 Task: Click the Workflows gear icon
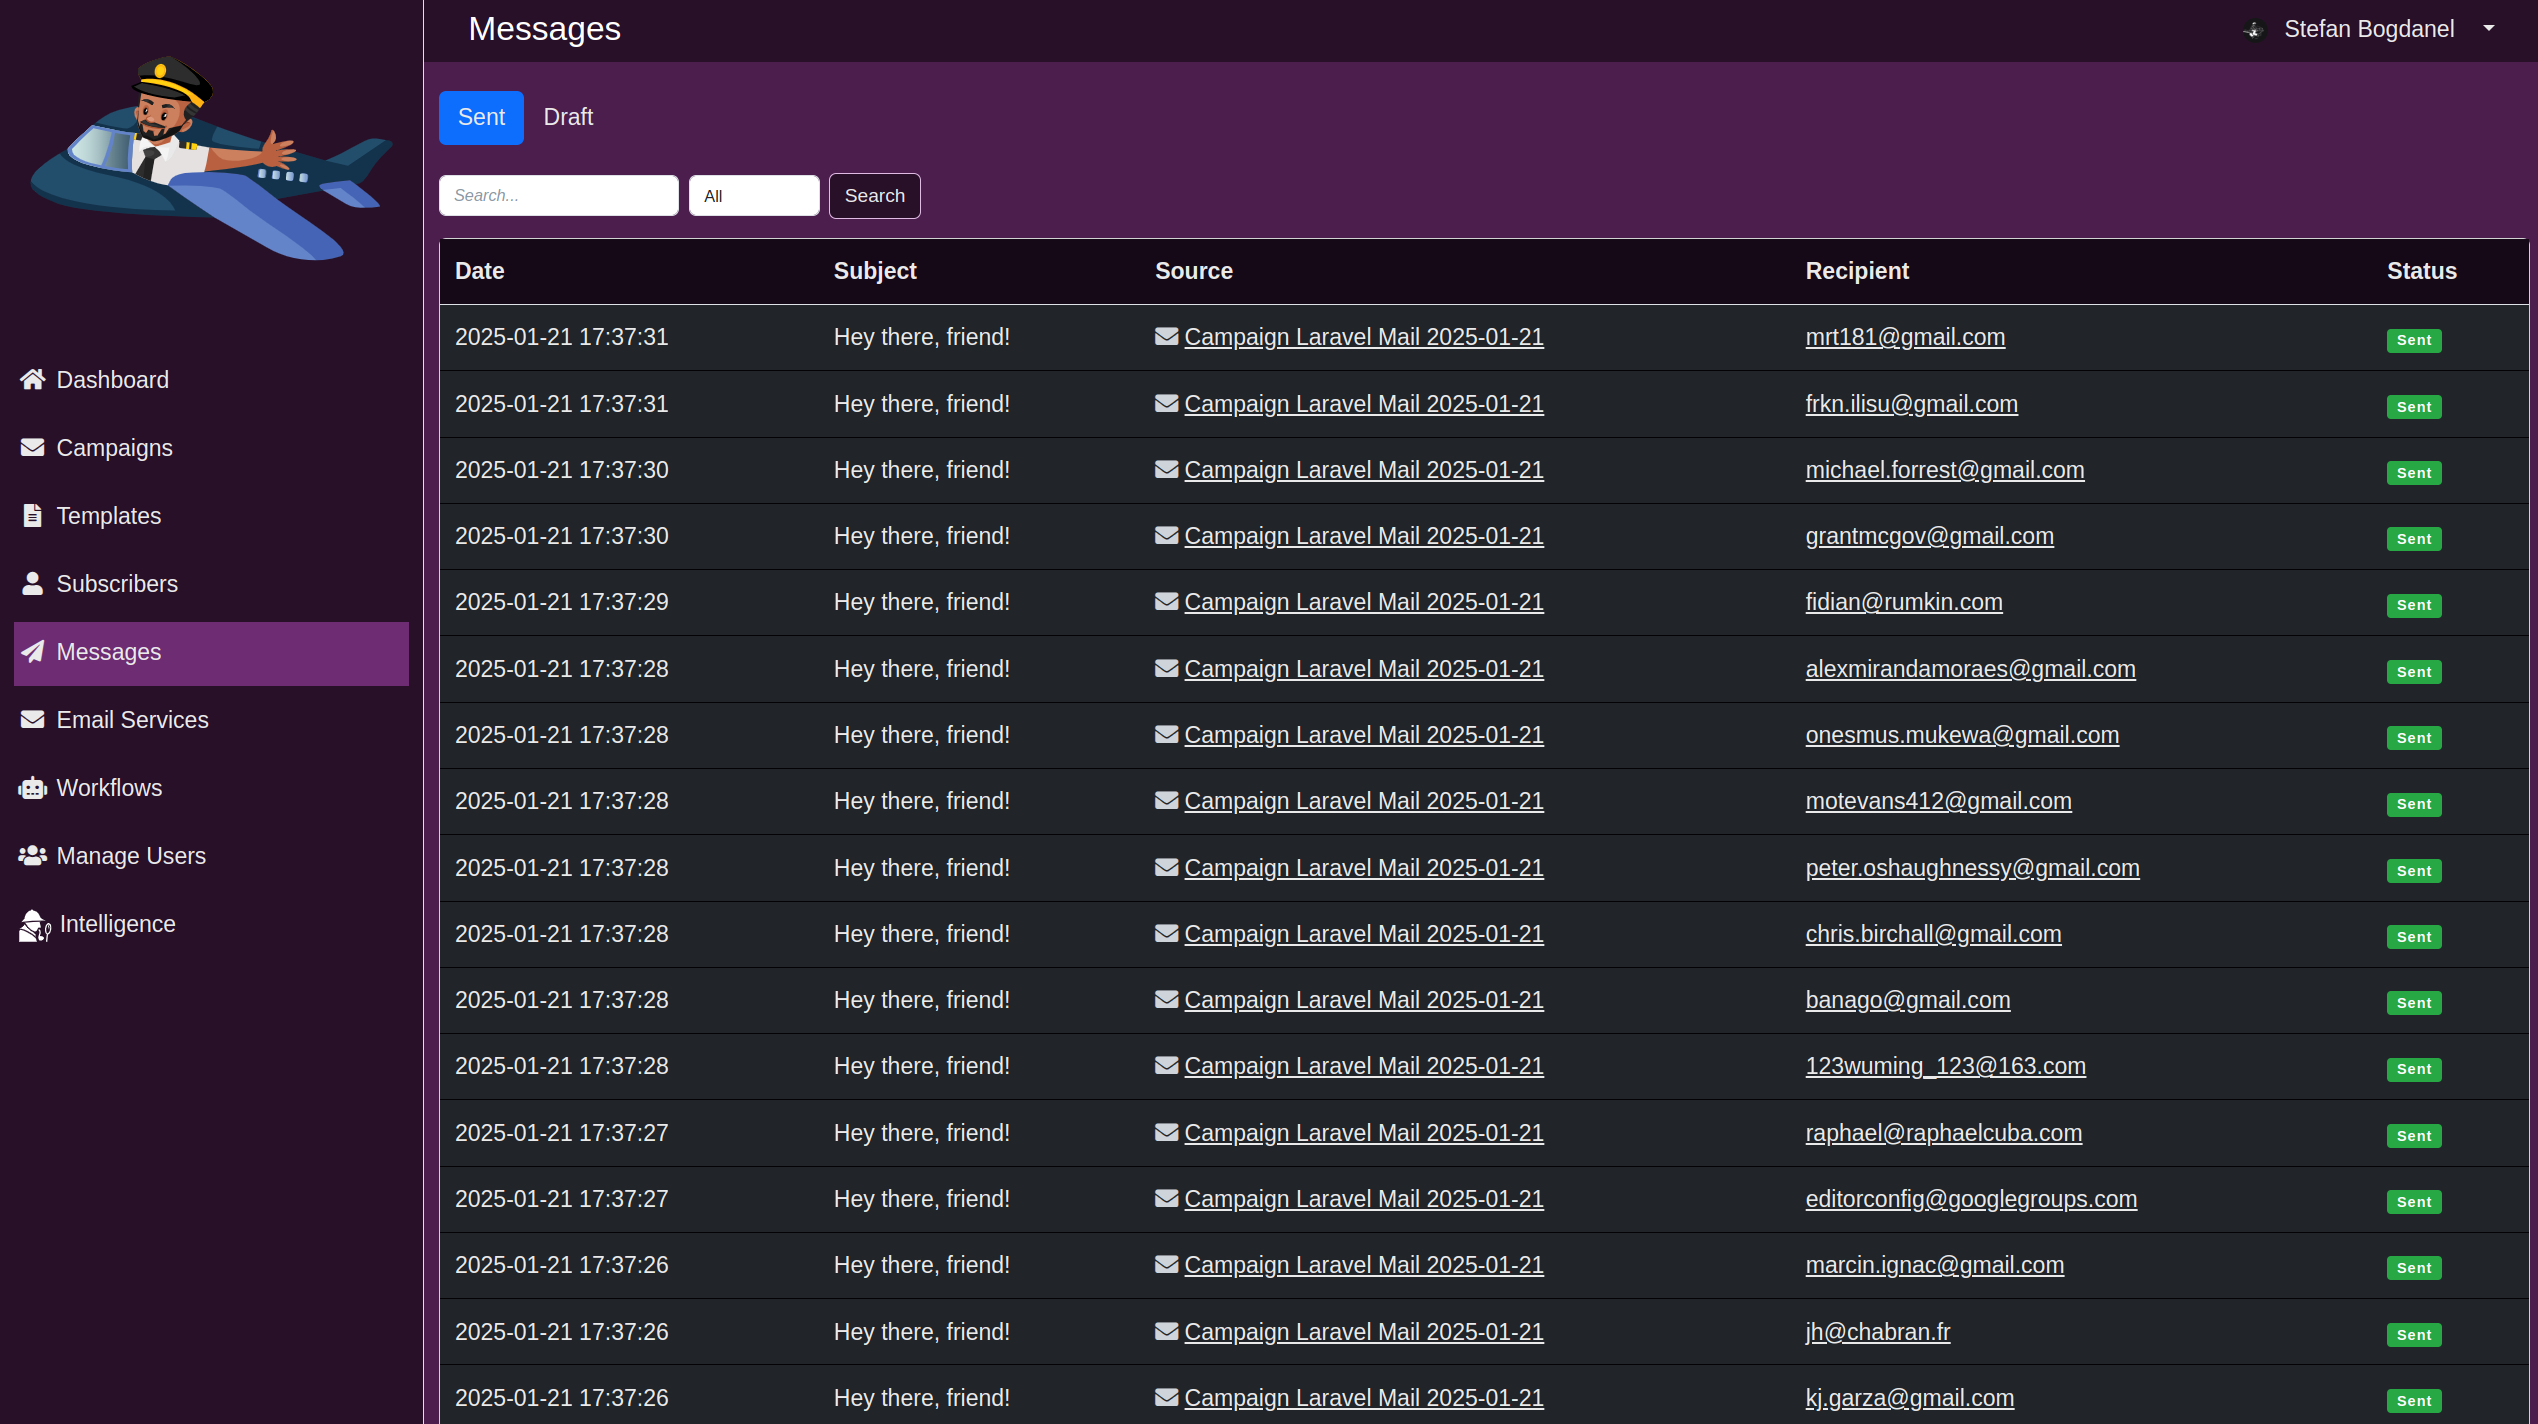click(x=32, y=787)
